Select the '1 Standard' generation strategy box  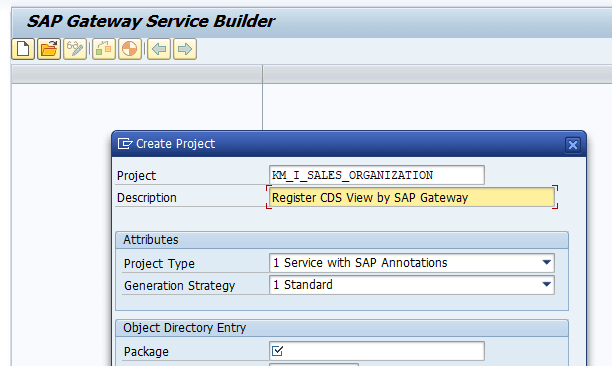(412, 285)
